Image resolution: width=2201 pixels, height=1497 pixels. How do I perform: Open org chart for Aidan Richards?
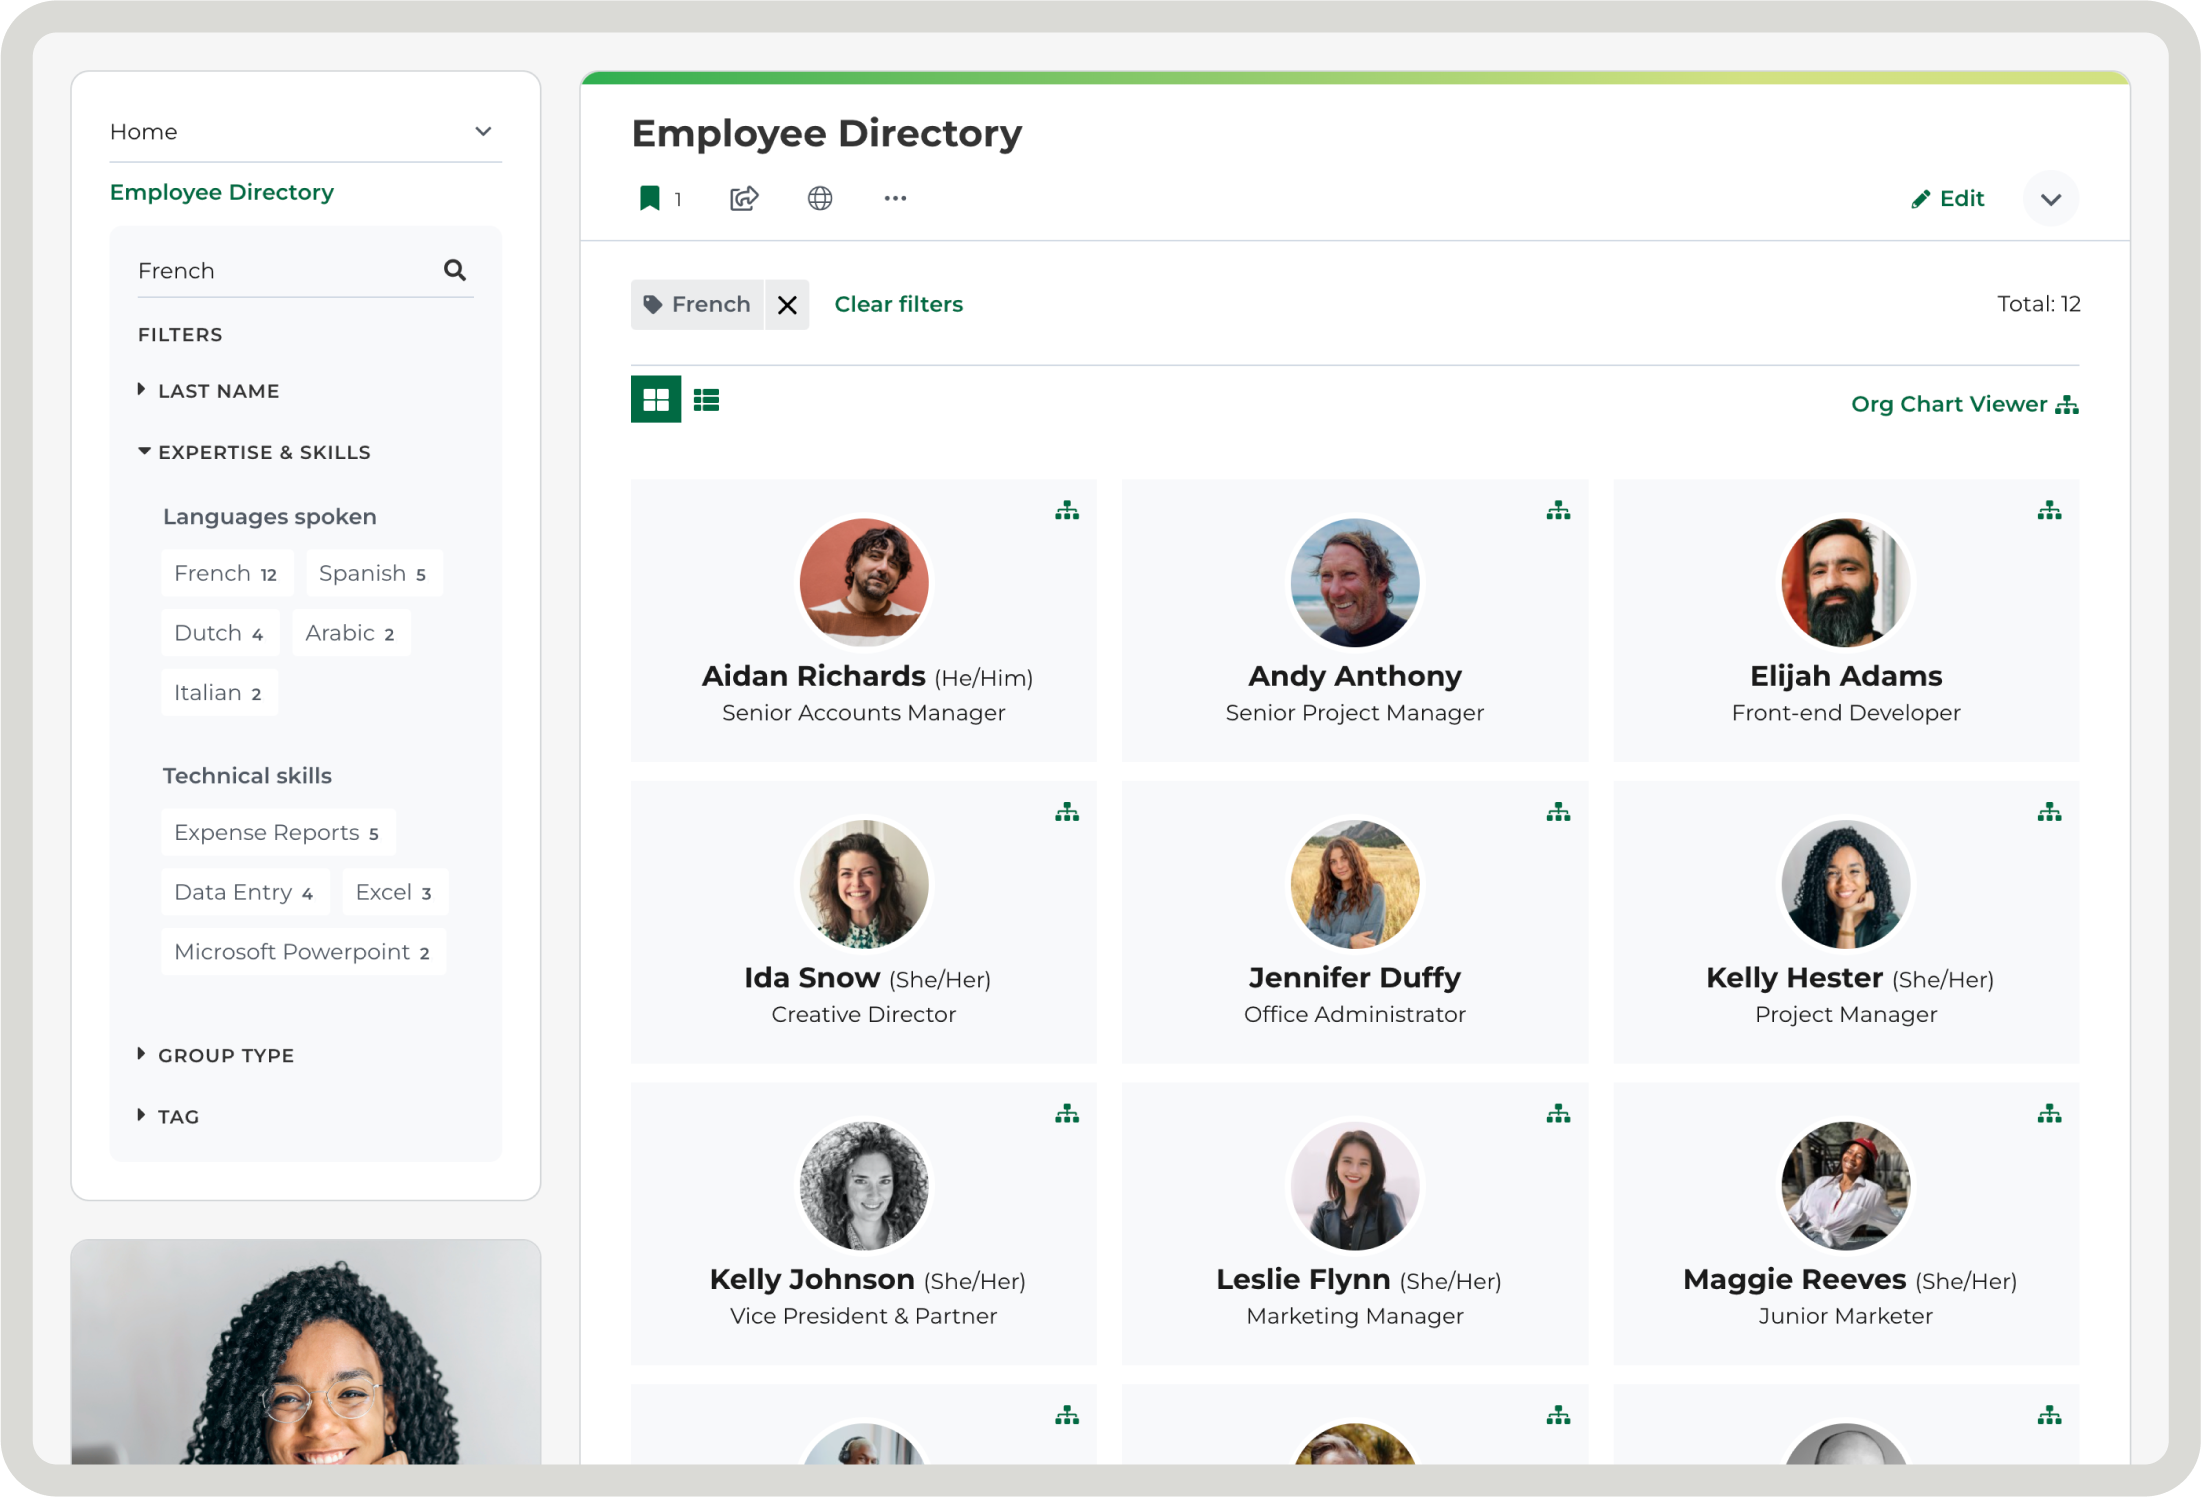1067,511
